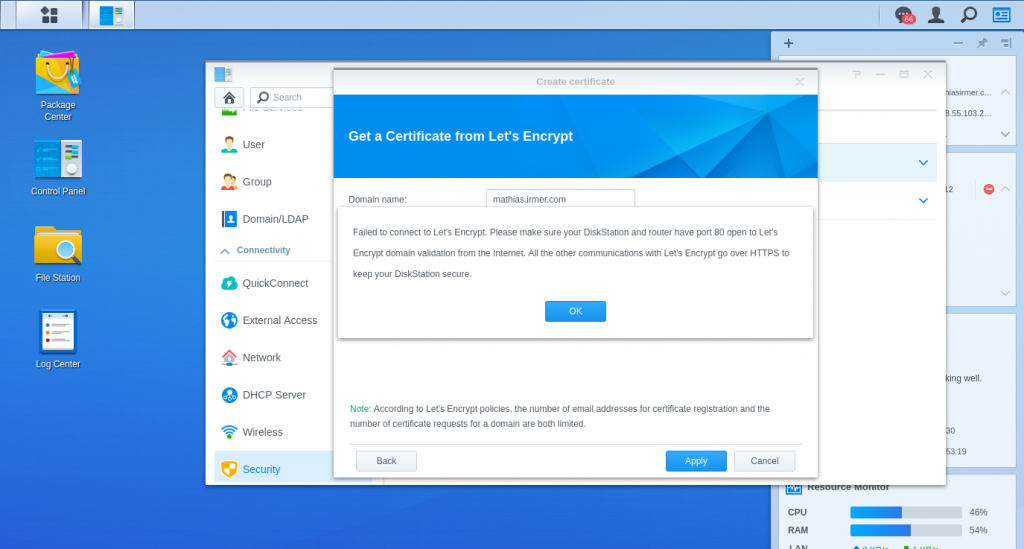This screenshot has height=549, width=1024.
Task: Go Back in certificate wizard
Action: point(386,461)
